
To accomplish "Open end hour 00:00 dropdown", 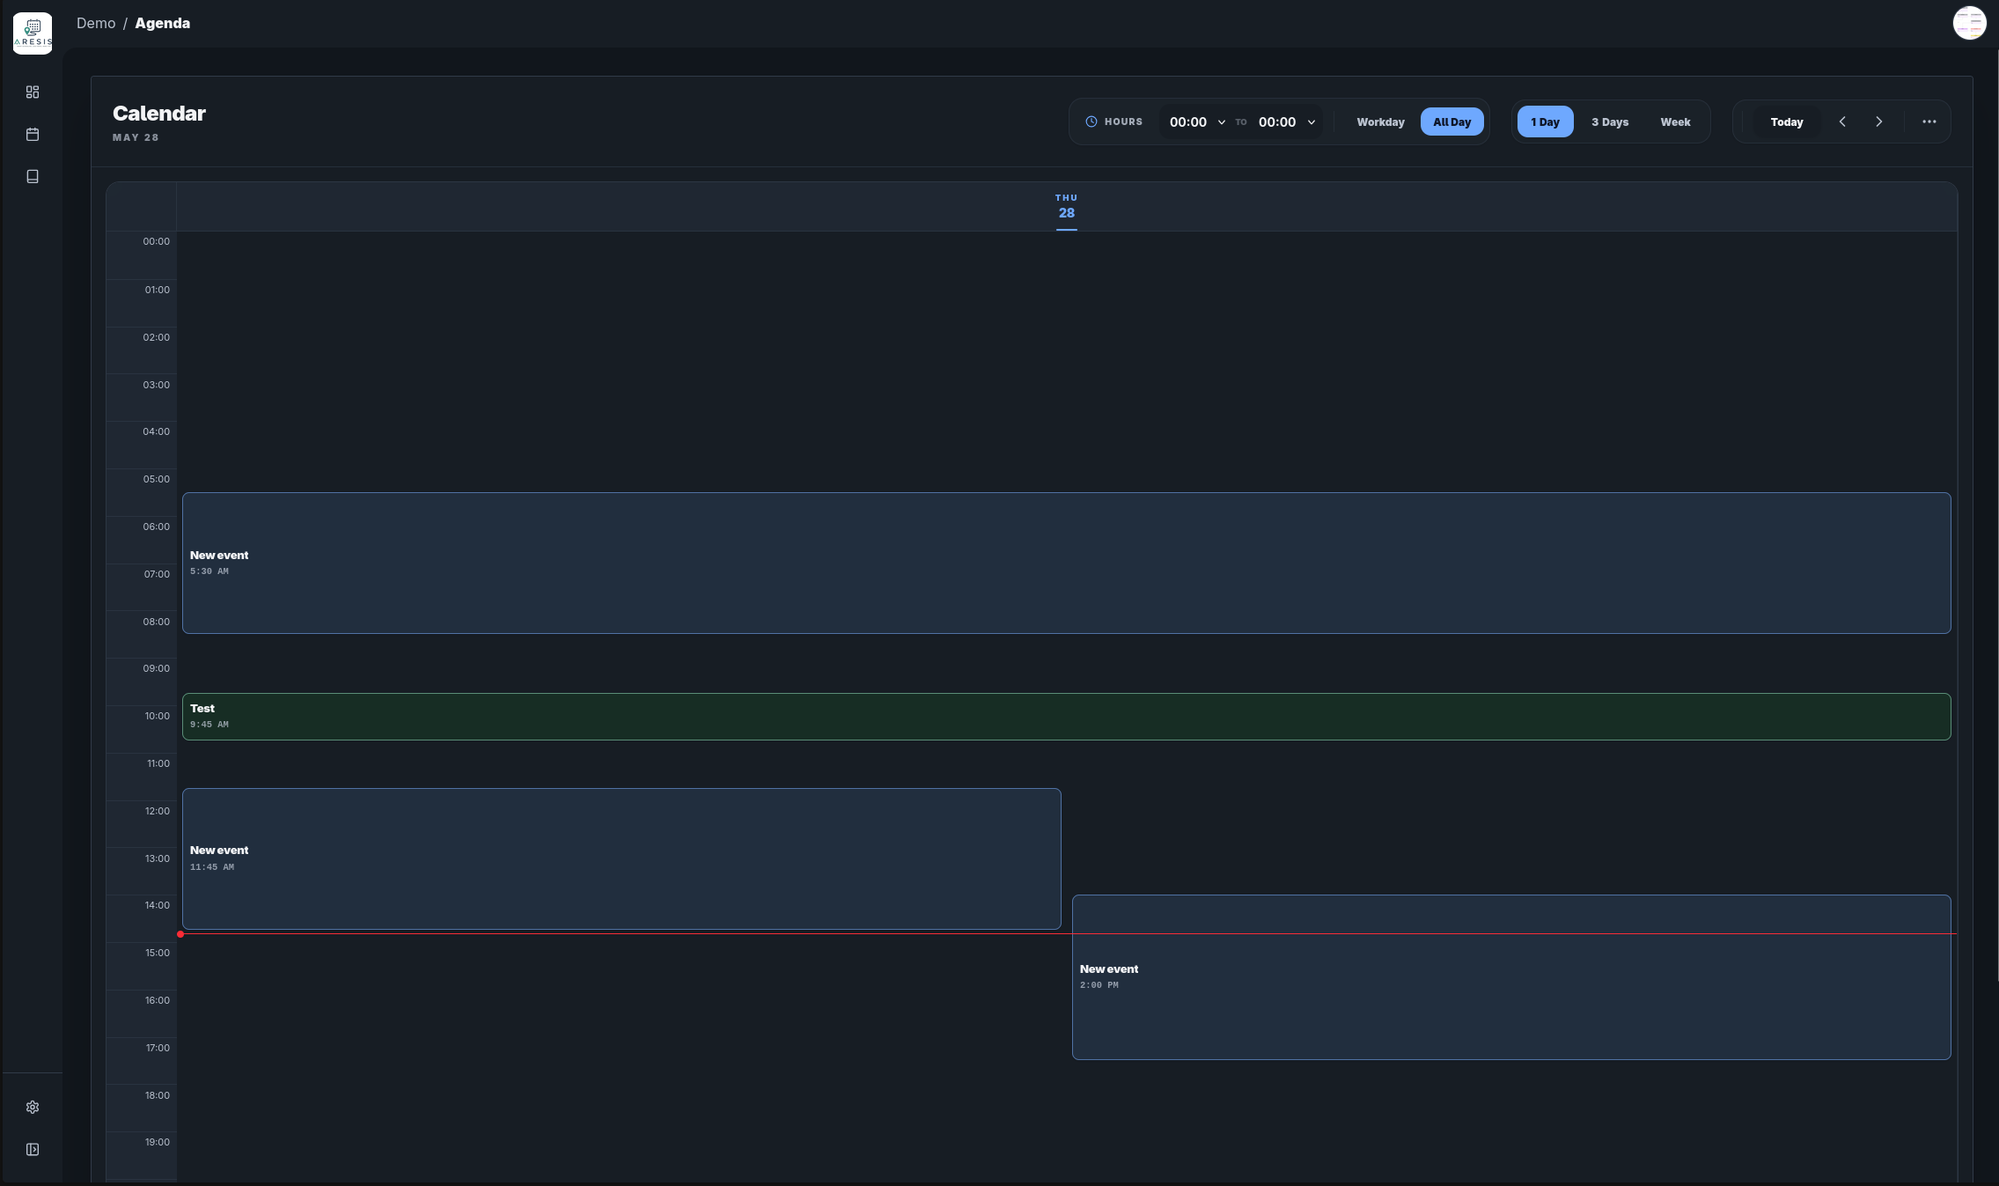I will pos(1286,122).
